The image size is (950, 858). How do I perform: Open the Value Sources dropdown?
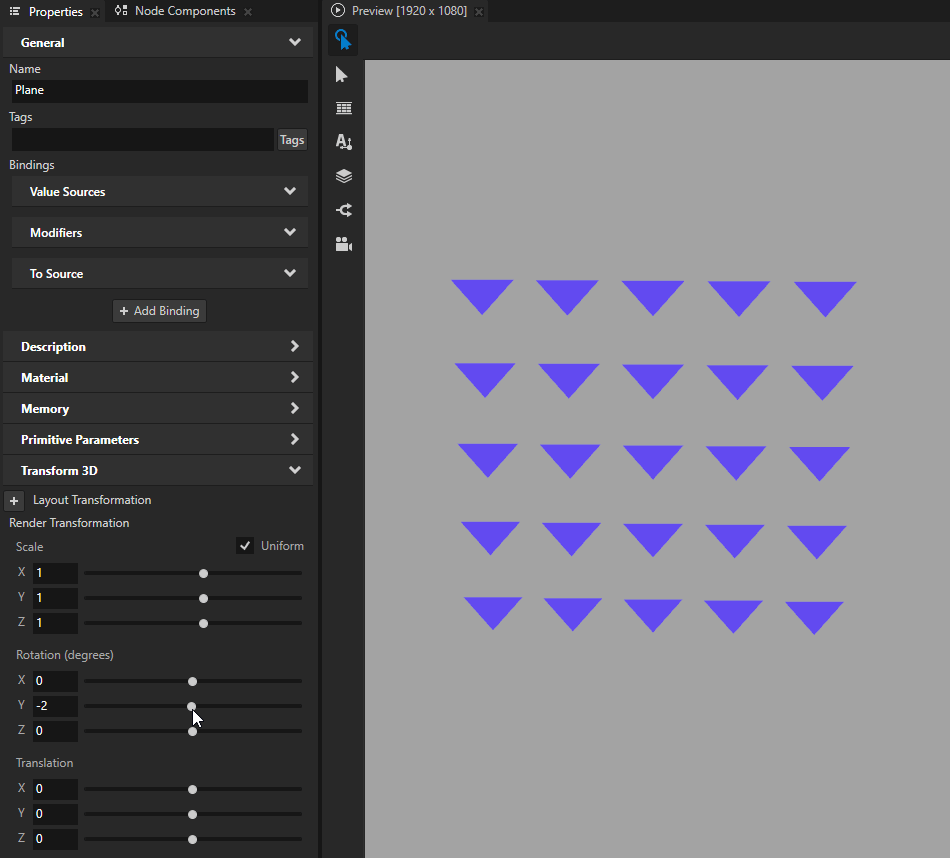pyautogui.click(x=289, y=191)
